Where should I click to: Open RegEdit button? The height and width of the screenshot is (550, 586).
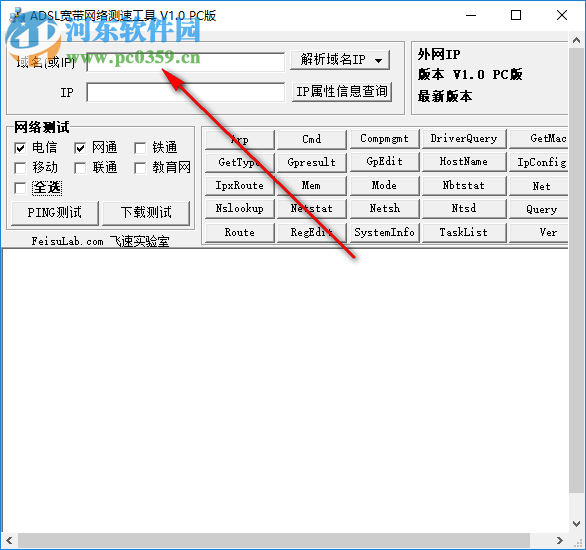coord(312,233)
